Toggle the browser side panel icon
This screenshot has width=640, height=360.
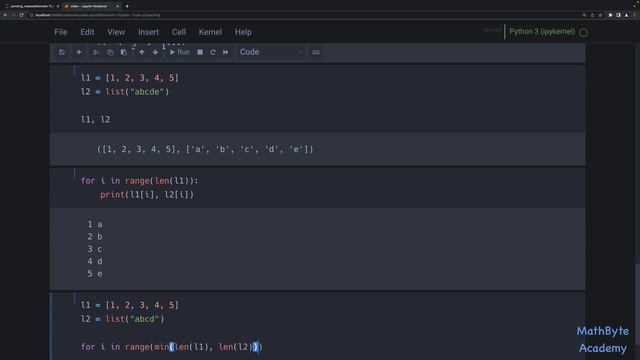point(618,15)
